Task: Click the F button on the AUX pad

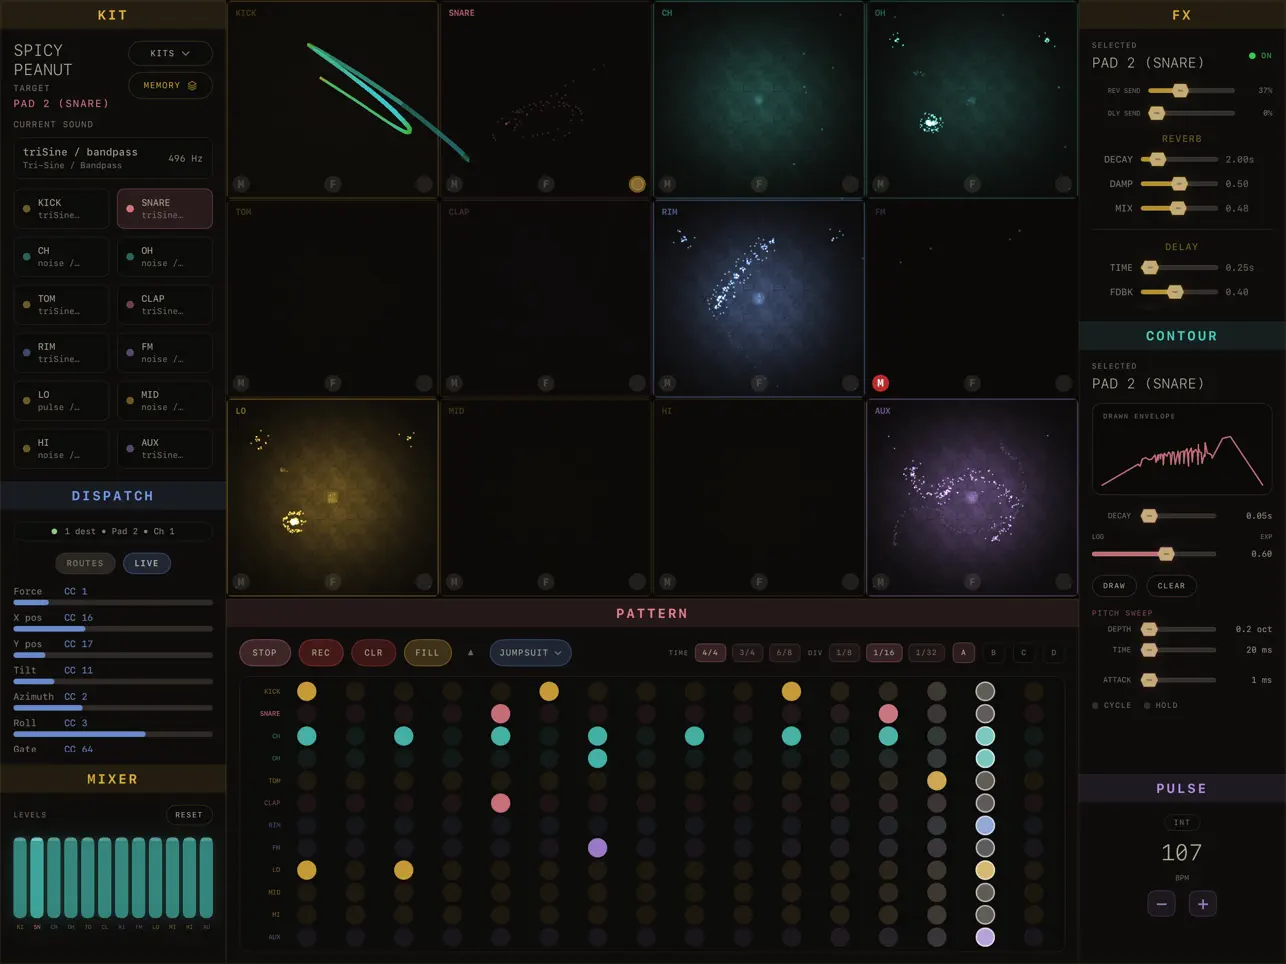Action: coord(972,582)
